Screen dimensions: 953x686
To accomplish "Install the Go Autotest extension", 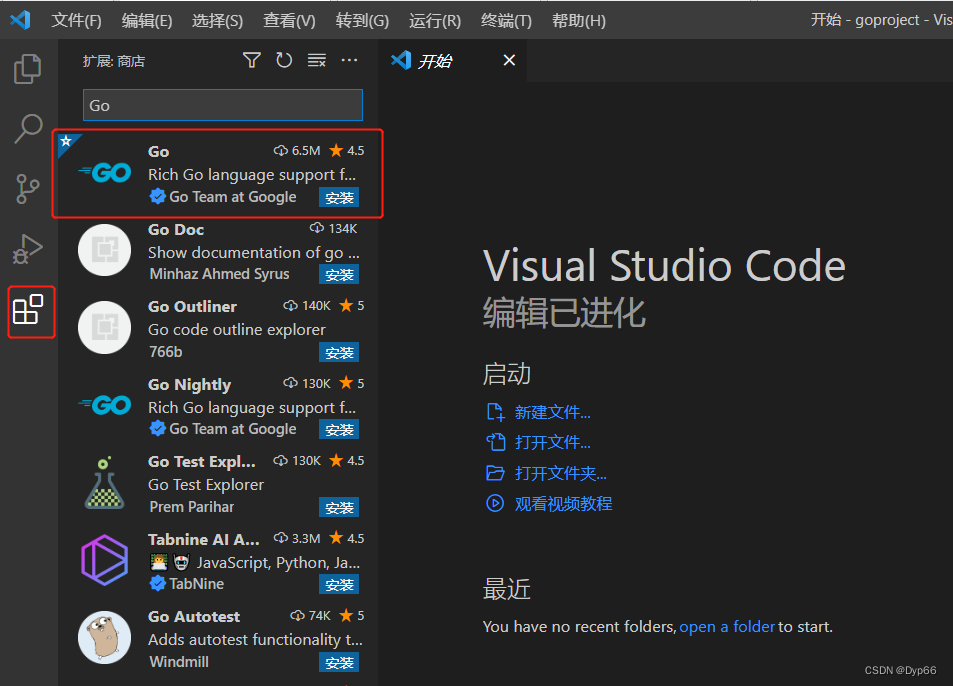I will [x=339, y=662].
